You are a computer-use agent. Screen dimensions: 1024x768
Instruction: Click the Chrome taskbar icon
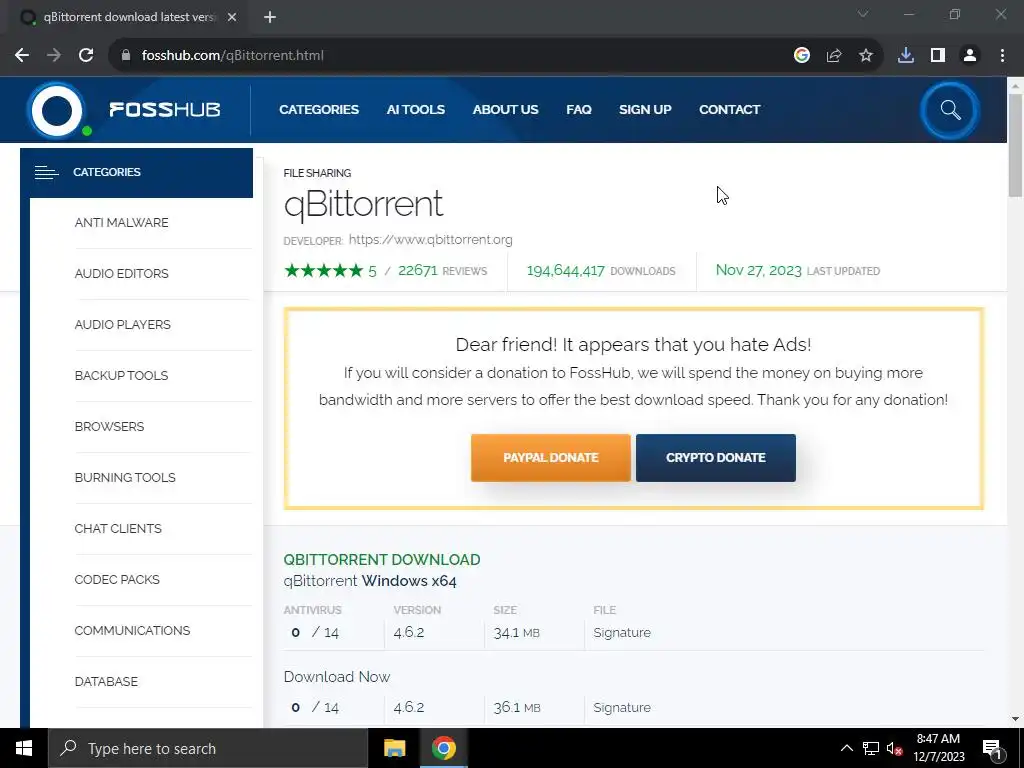[x=443, y=748]
